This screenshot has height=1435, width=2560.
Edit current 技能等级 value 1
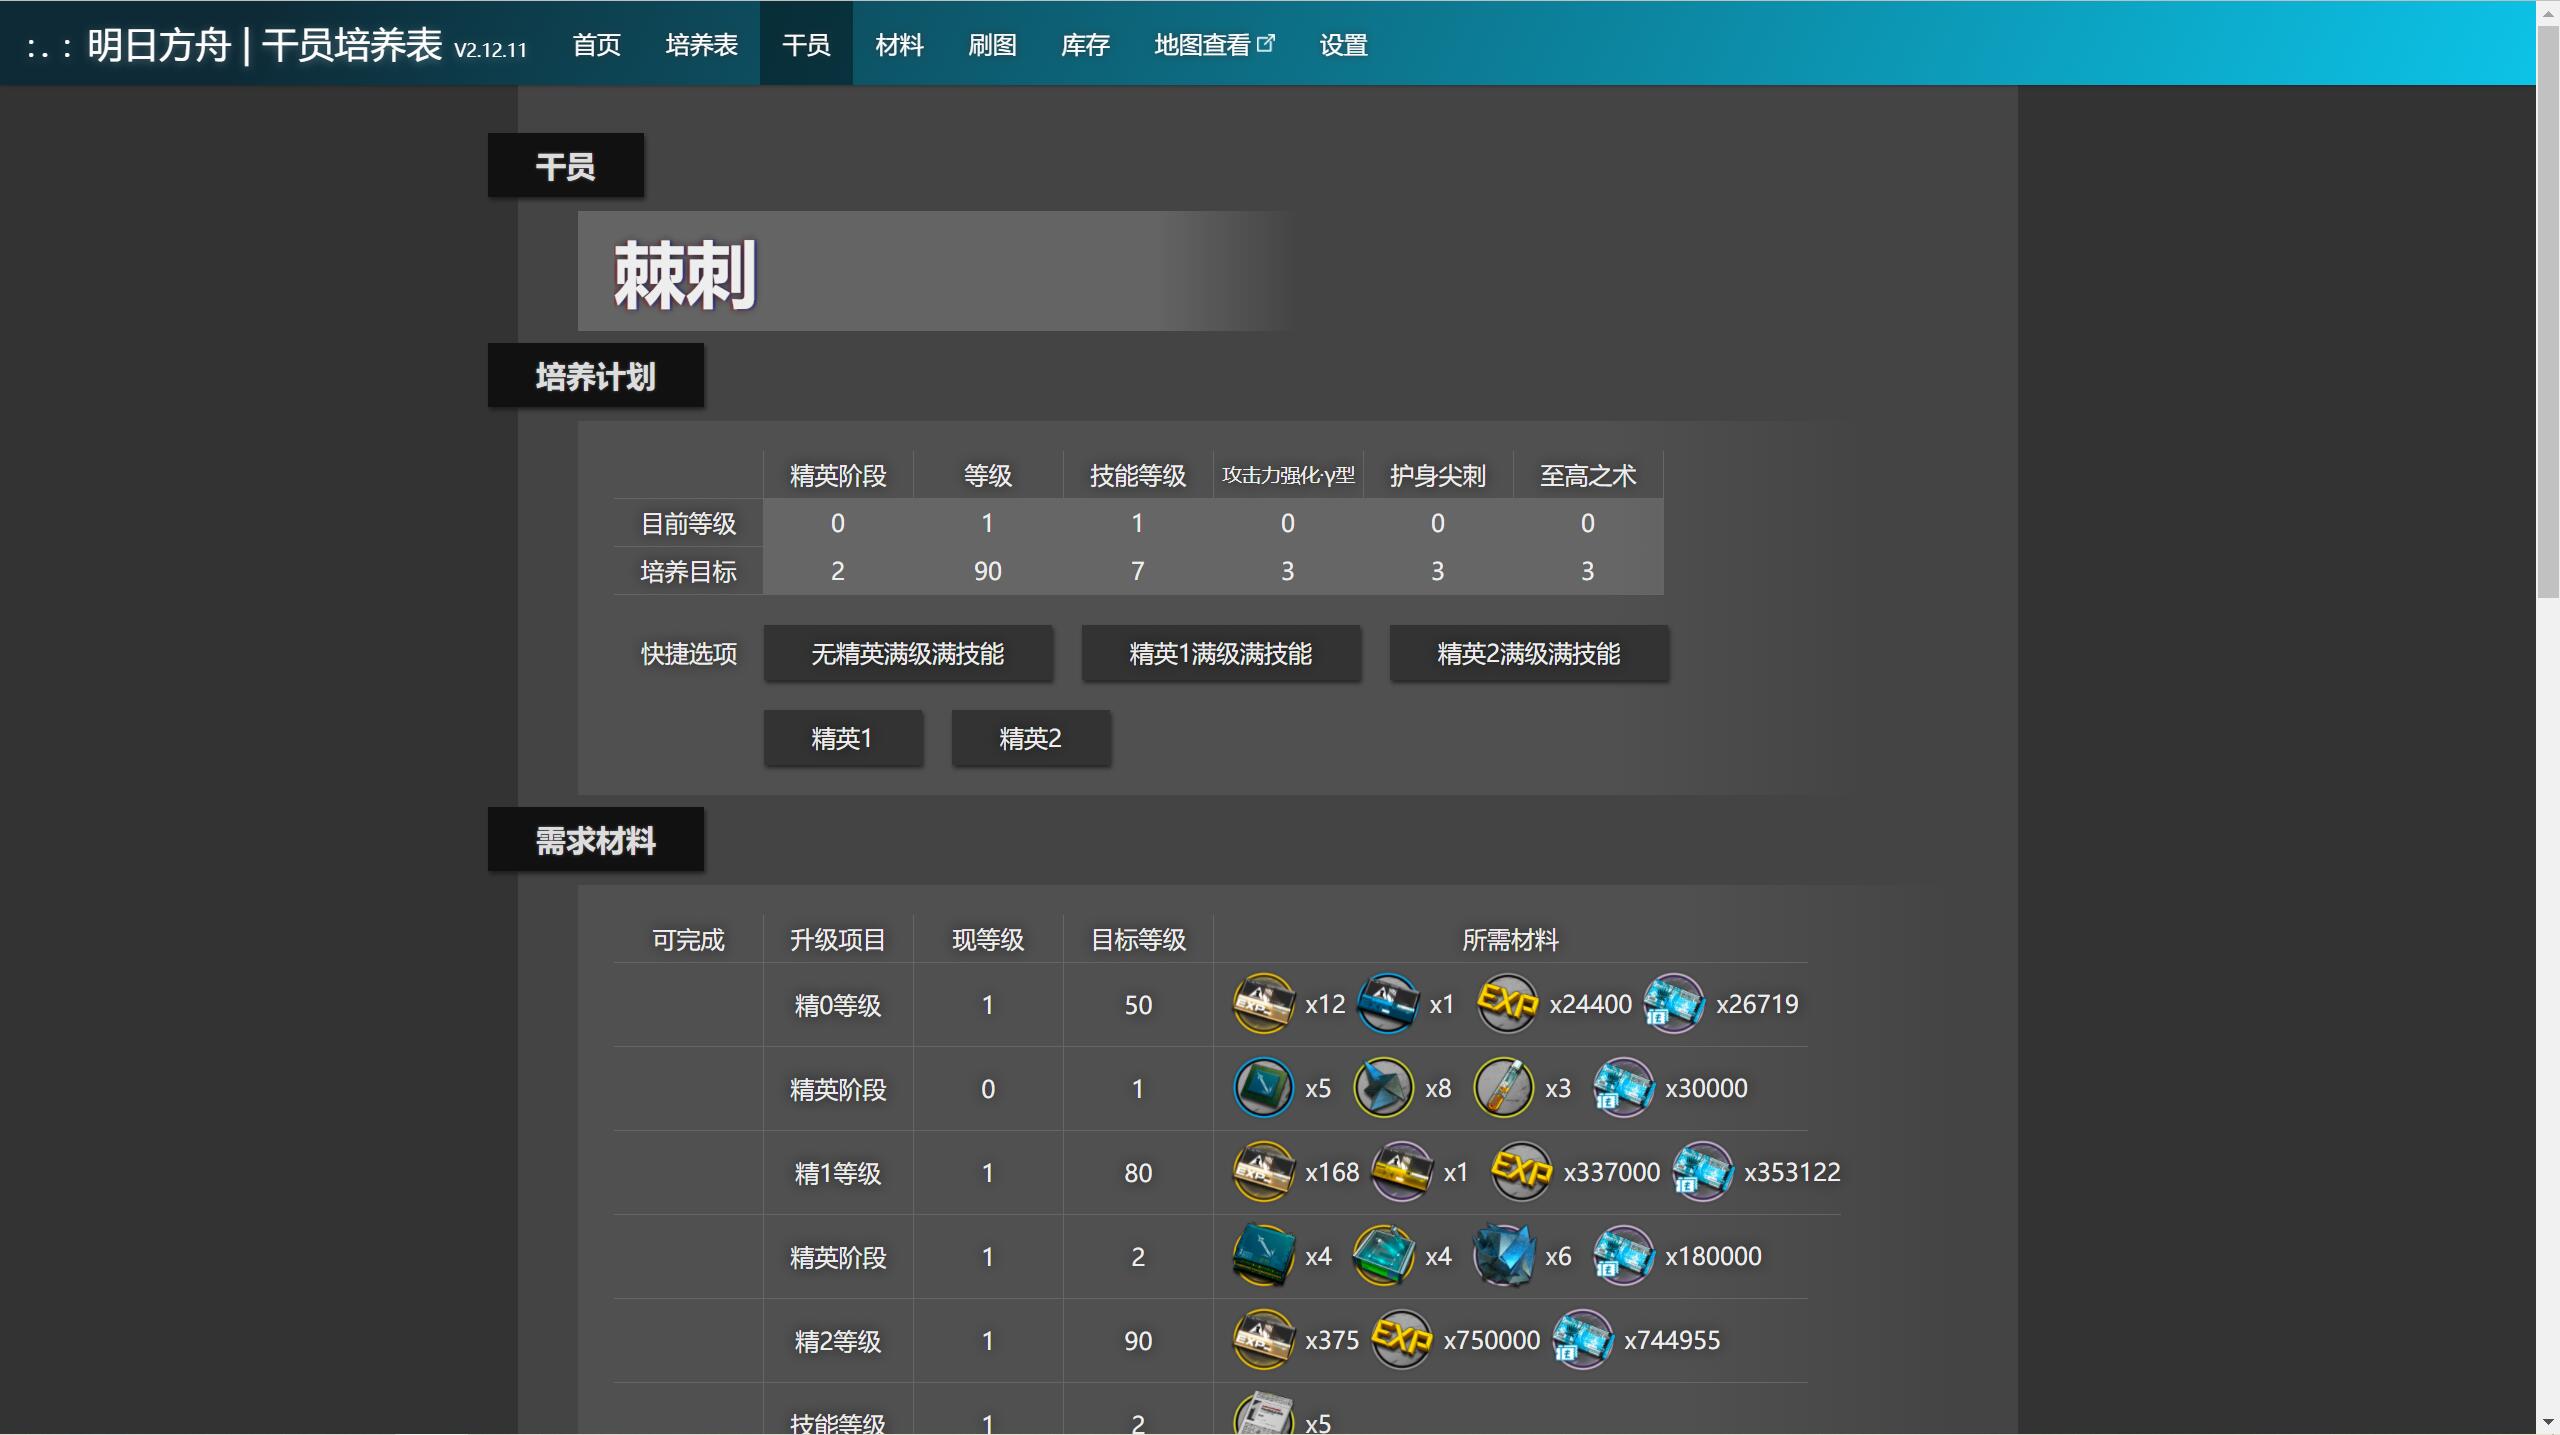pyautogui.click(x=1138, y=523)
